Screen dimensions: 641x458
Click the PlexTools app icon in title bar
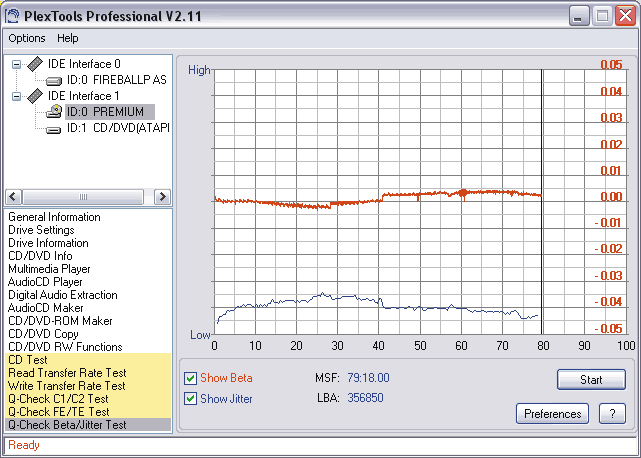[12, 16]
